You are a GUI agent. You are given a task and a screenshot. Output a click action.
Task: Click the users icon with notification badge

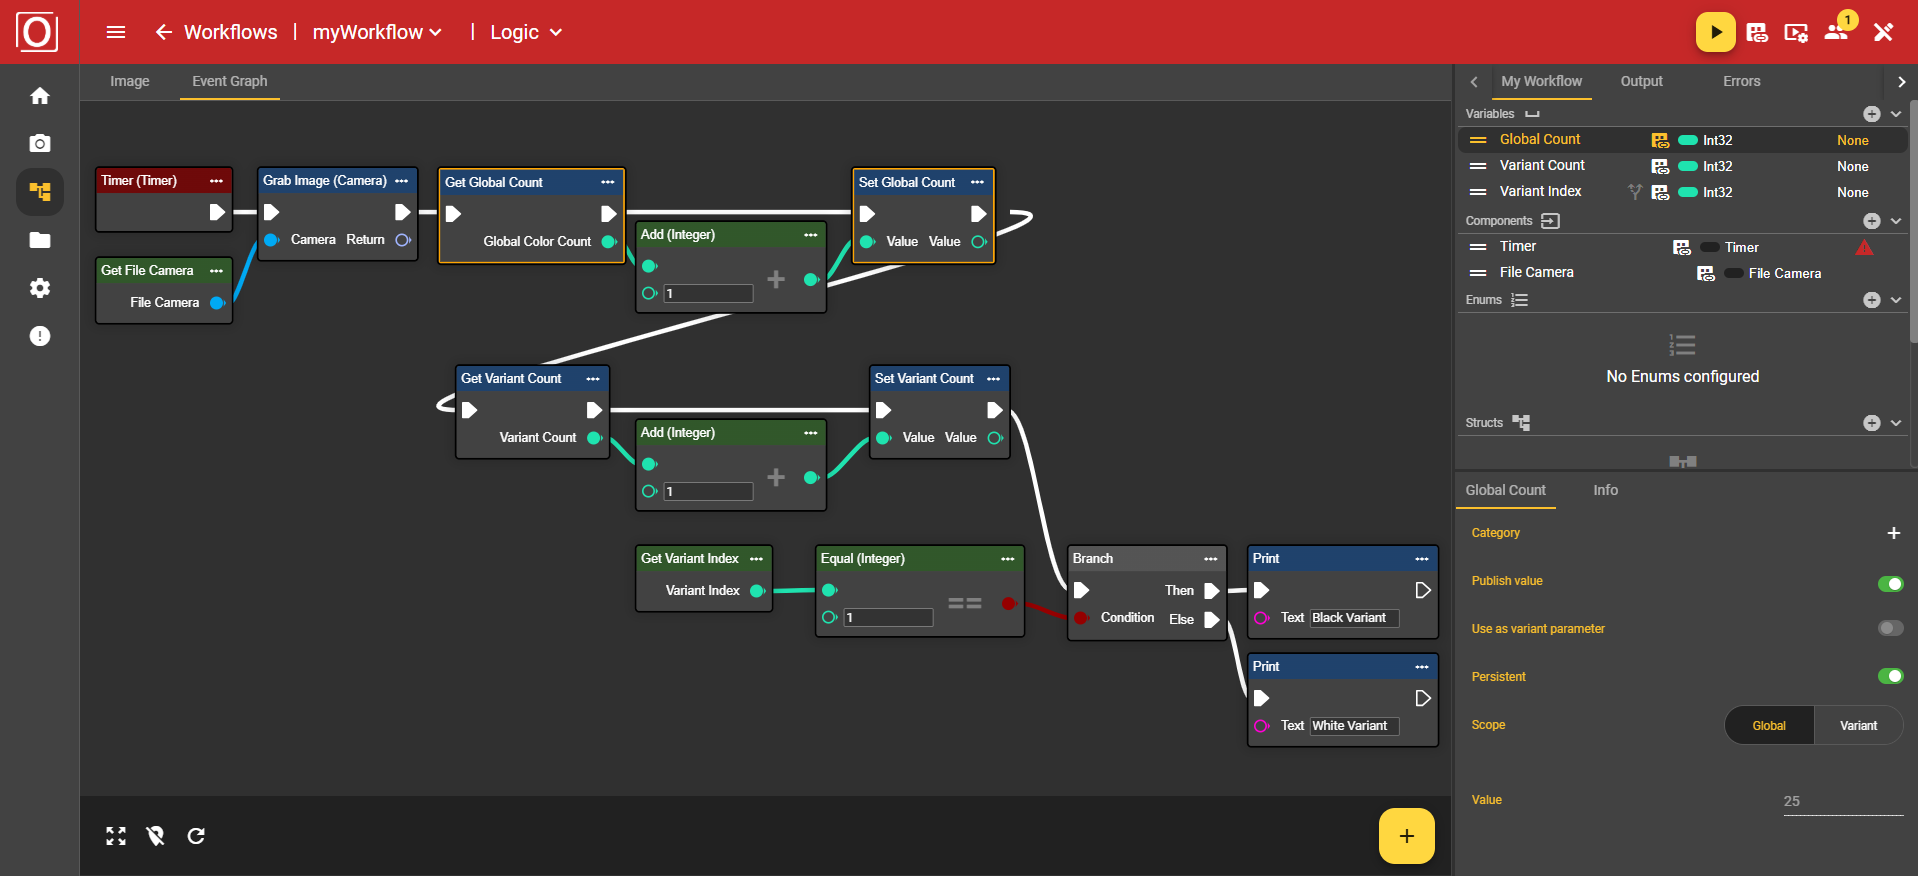click(1837, 32)
